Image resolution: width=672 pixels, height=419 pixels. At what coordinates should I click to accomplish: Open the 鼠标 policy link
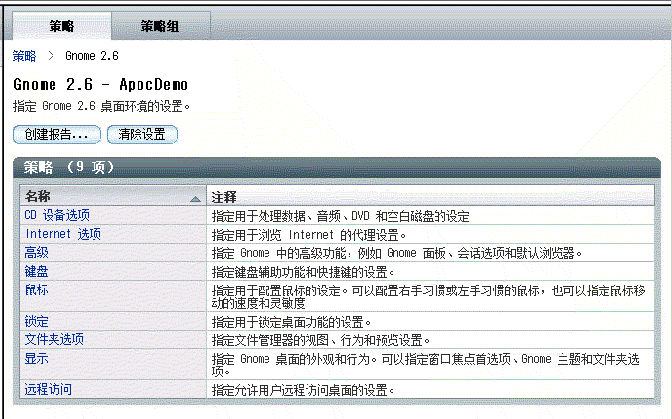click(36, 290)
